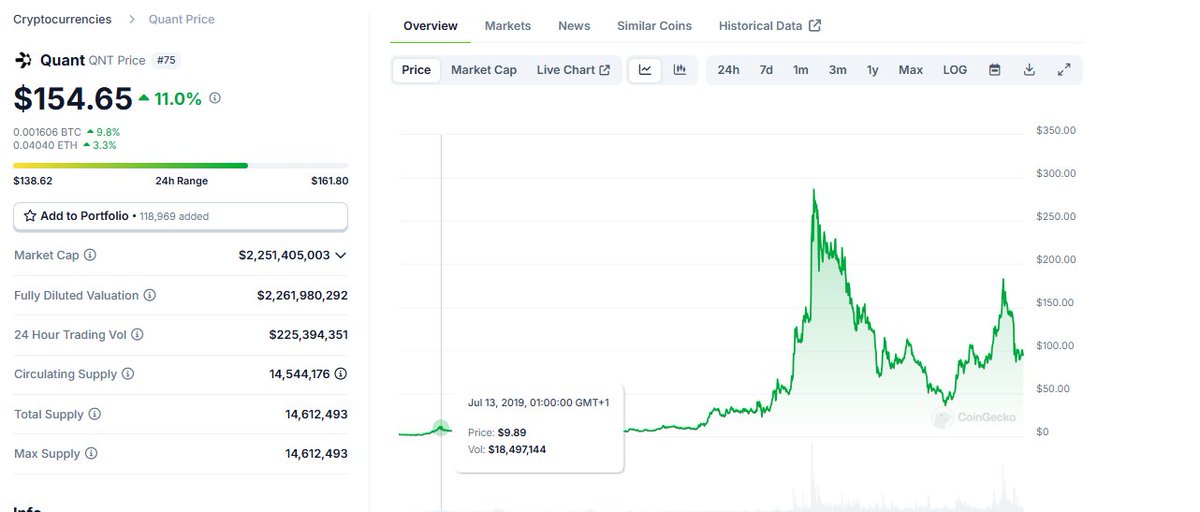Open Live Chart view
This screenshot has width=1200, height=512.
[x=573, y=70]
